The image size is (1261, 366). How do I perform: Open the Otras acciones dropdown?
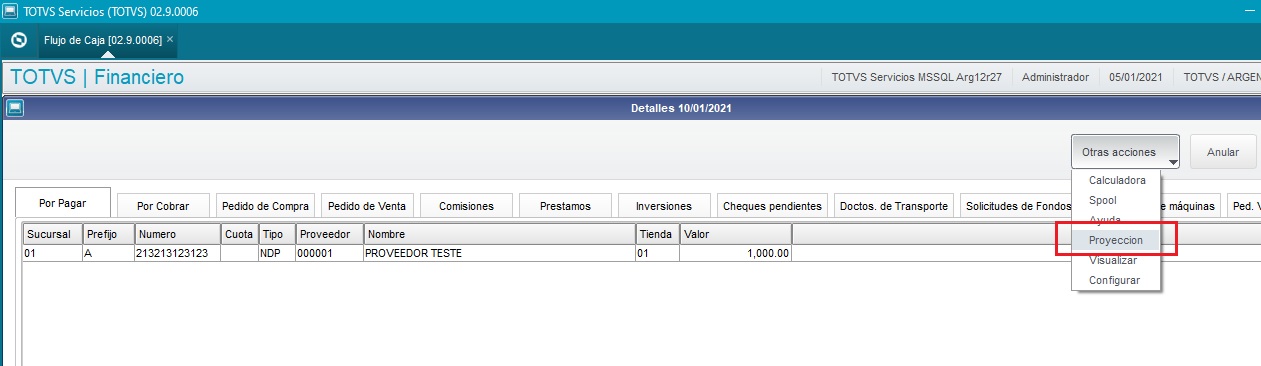click(1126, 153)
